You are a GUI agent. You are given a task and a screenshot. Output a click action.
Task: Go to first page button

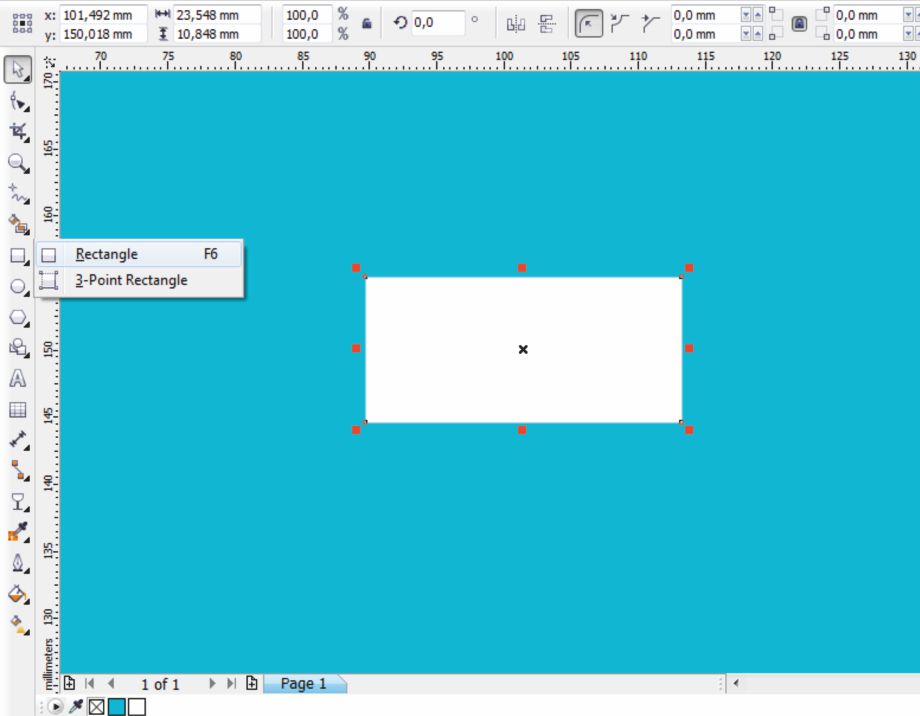point(90,683)
